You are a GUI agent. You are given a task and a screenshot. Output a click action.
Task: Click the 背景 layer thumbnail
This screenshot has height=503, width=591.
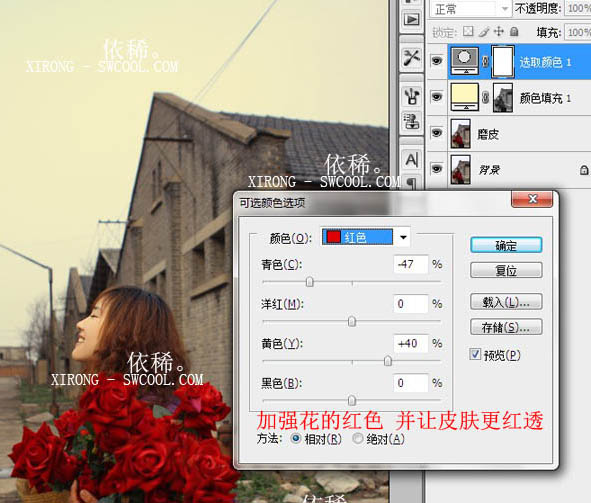[461, 170]
